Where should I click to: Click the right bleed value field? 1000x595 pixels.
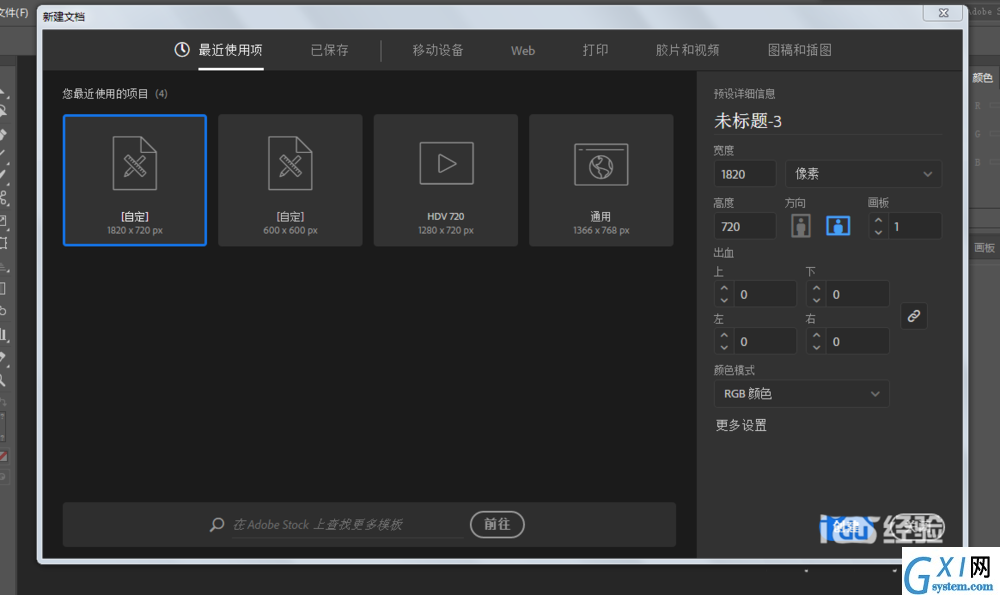coord(858,342)
